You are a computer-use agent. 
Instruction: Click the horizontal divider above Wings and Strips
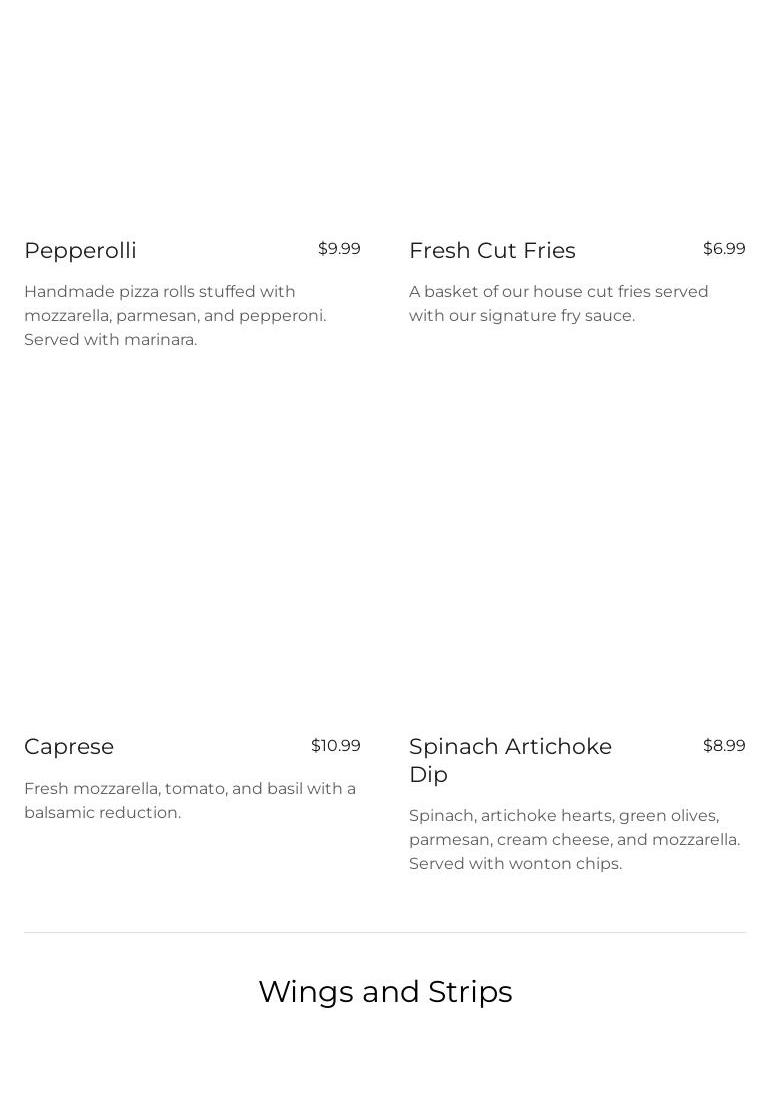point(385,932)
